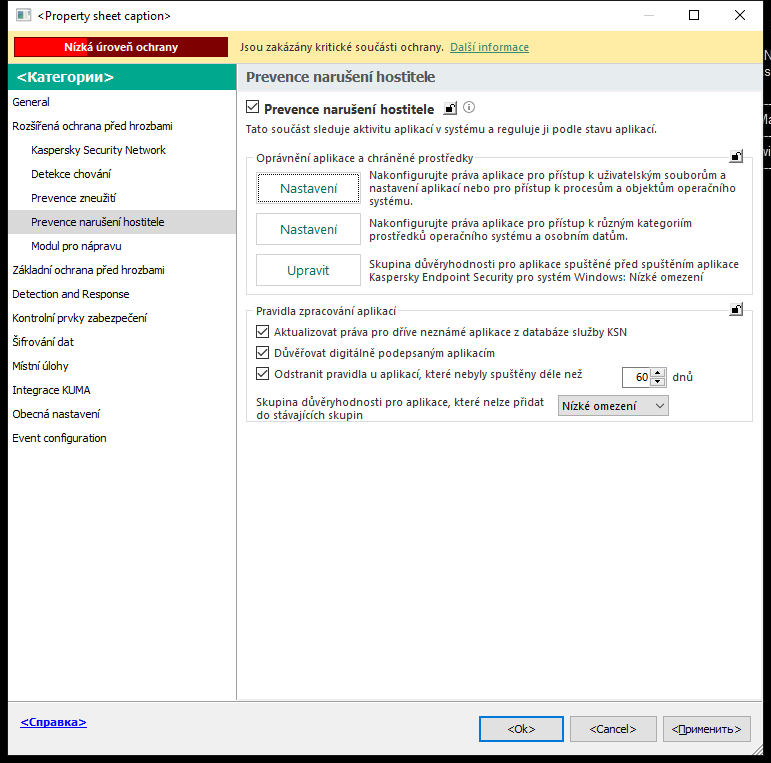Click the lock icon beside Prevence narušení hostitele heading
The height and width of the screenshot is (763, 771).
click(x=450, y=108)
